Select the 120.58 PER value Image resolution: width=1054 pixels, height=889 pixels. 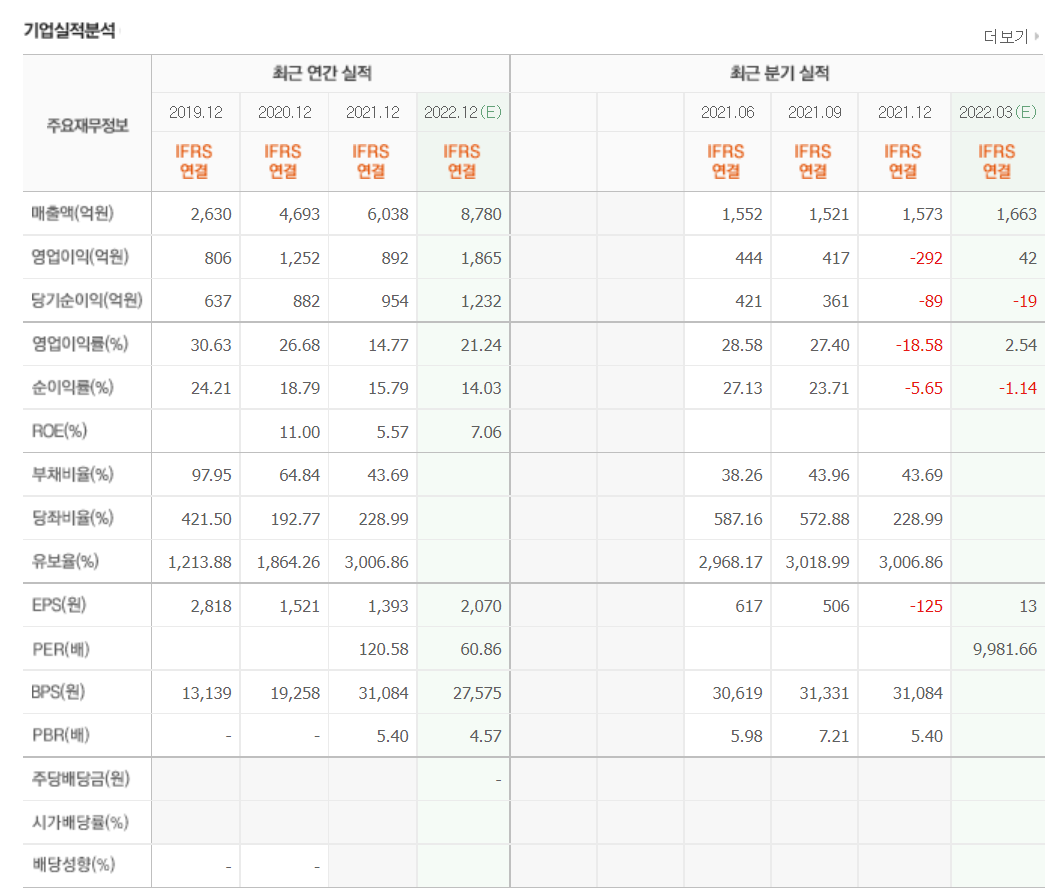384,649
